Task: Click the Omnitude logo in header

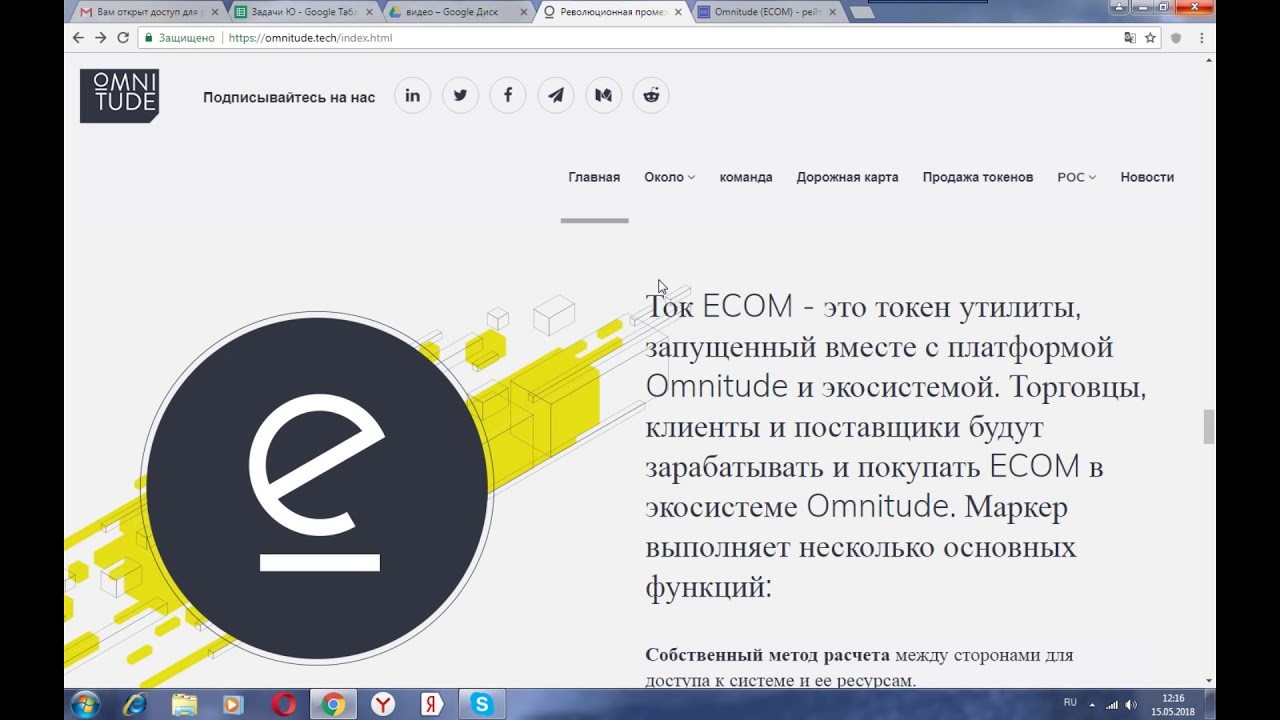Action: tap(119, 96)
